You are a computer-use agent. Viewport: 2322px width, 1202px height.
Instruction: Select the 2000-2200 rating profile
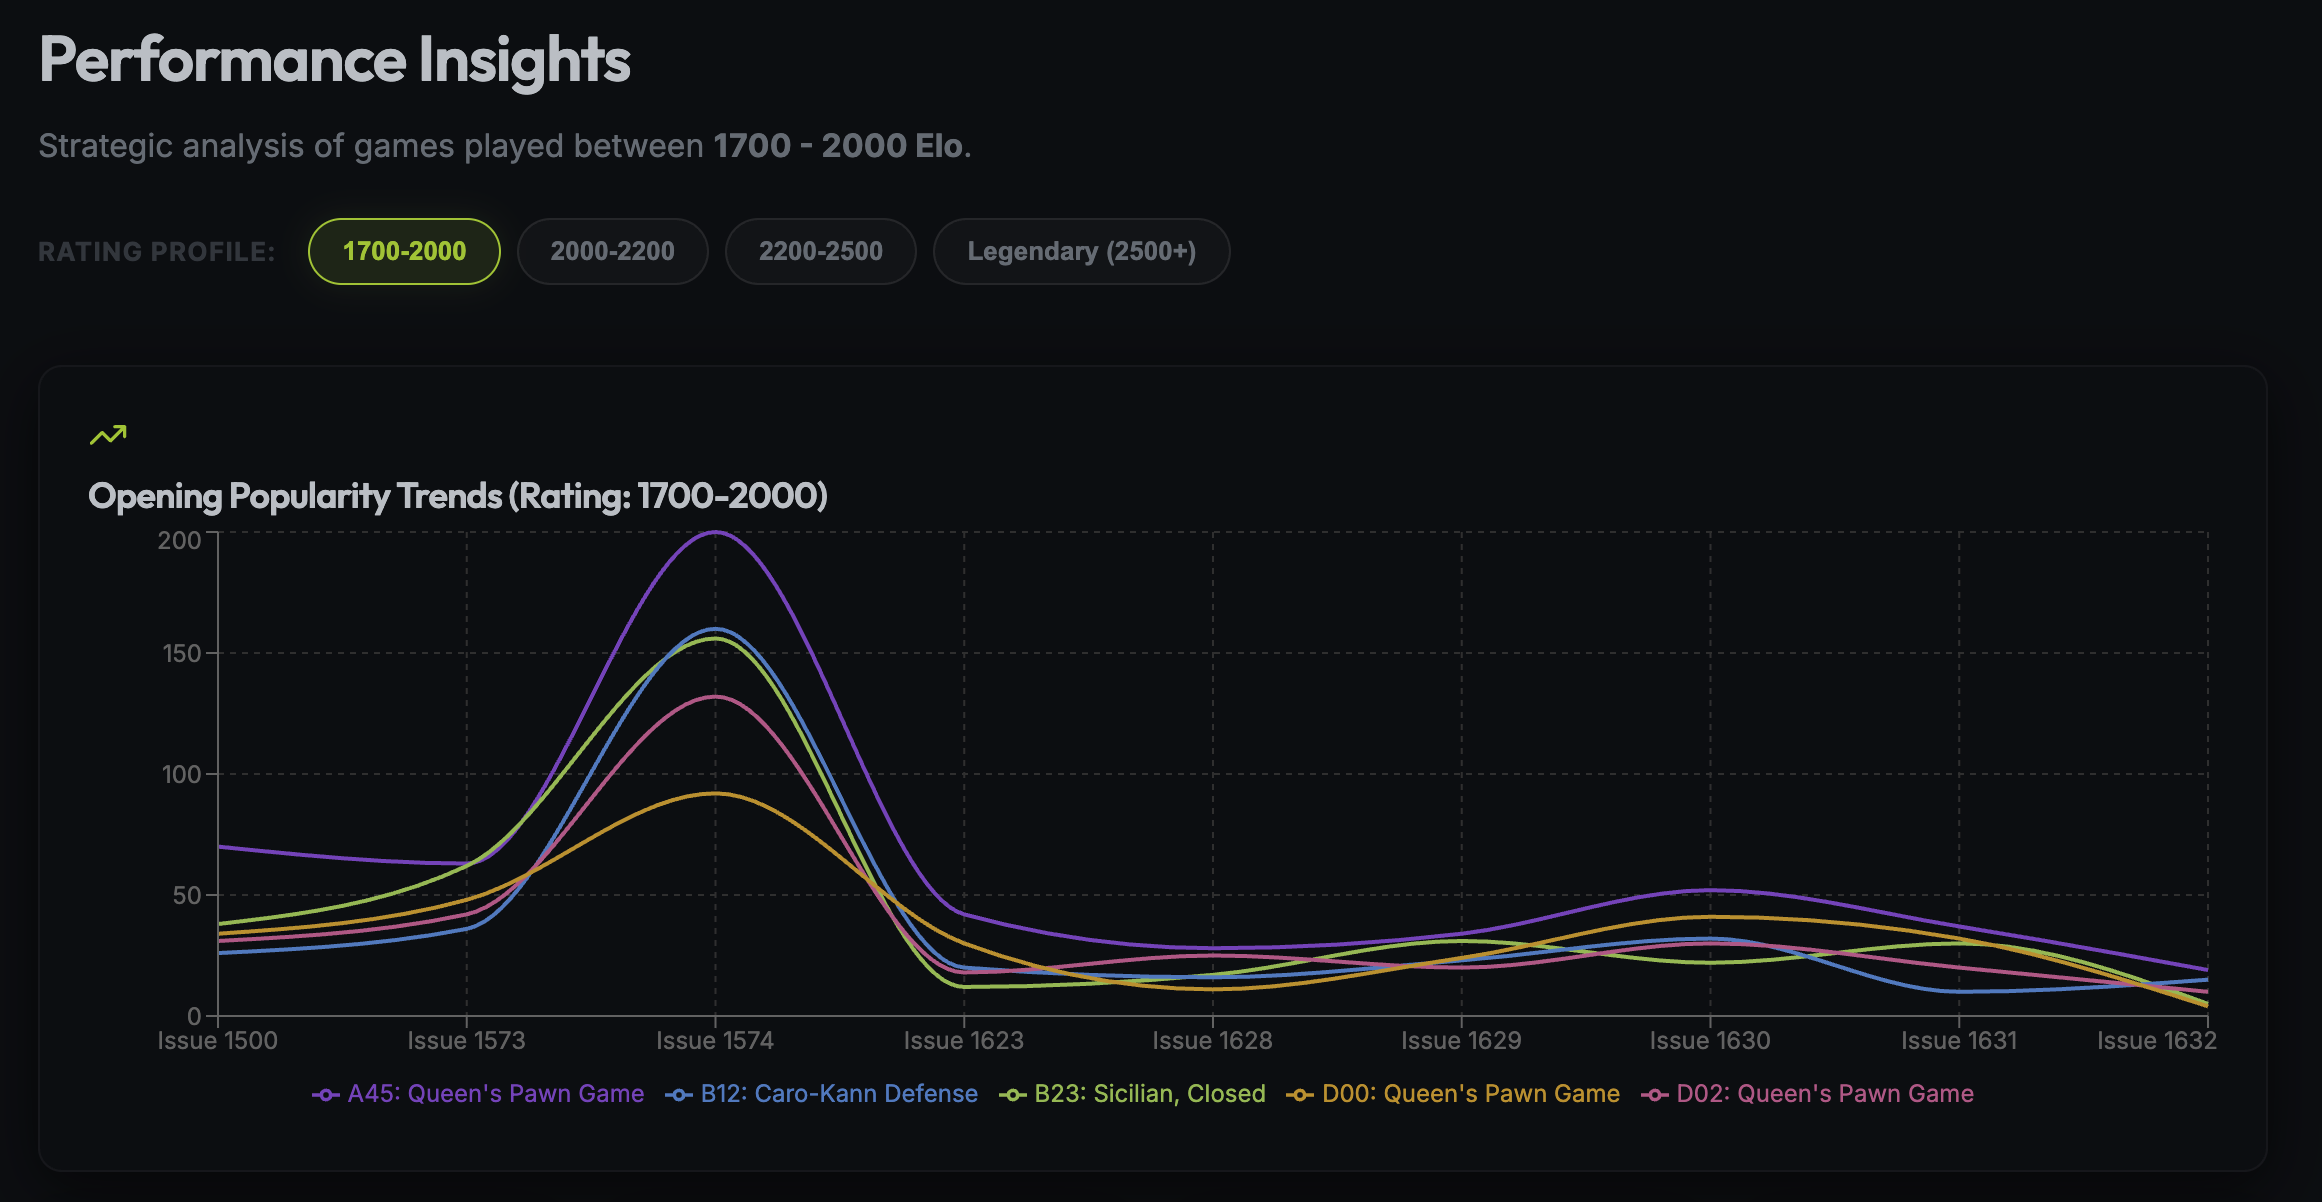612,251
